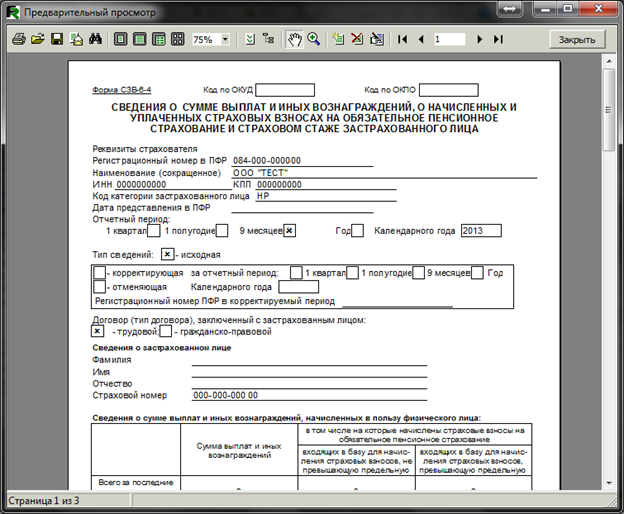Check the гражданско-правовой contract checkbox
This screenshot has height=514, width=624.
[x=166, y=331]
